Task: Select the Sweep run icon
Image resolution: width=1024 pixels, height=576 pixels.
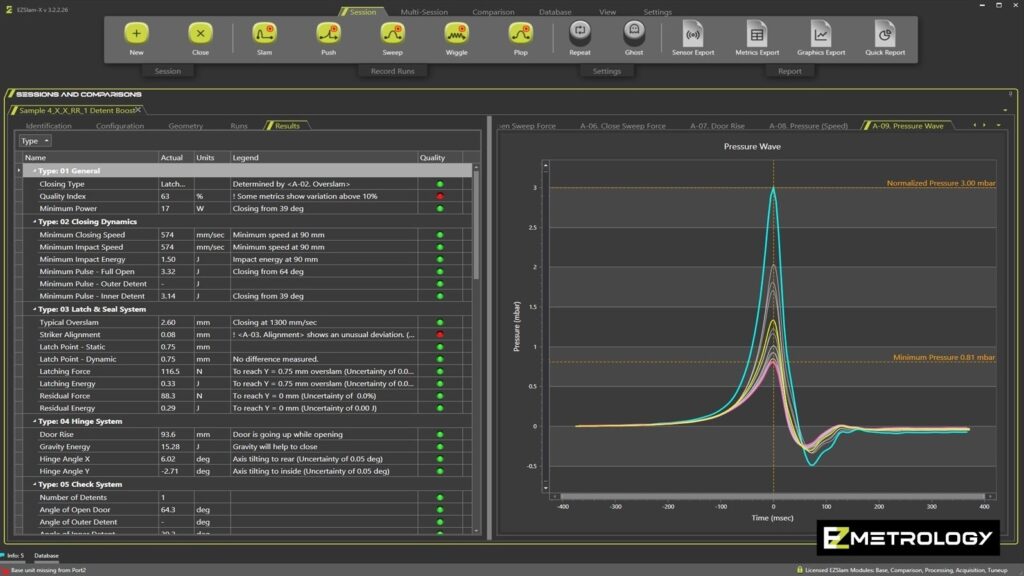Action: 392,34
